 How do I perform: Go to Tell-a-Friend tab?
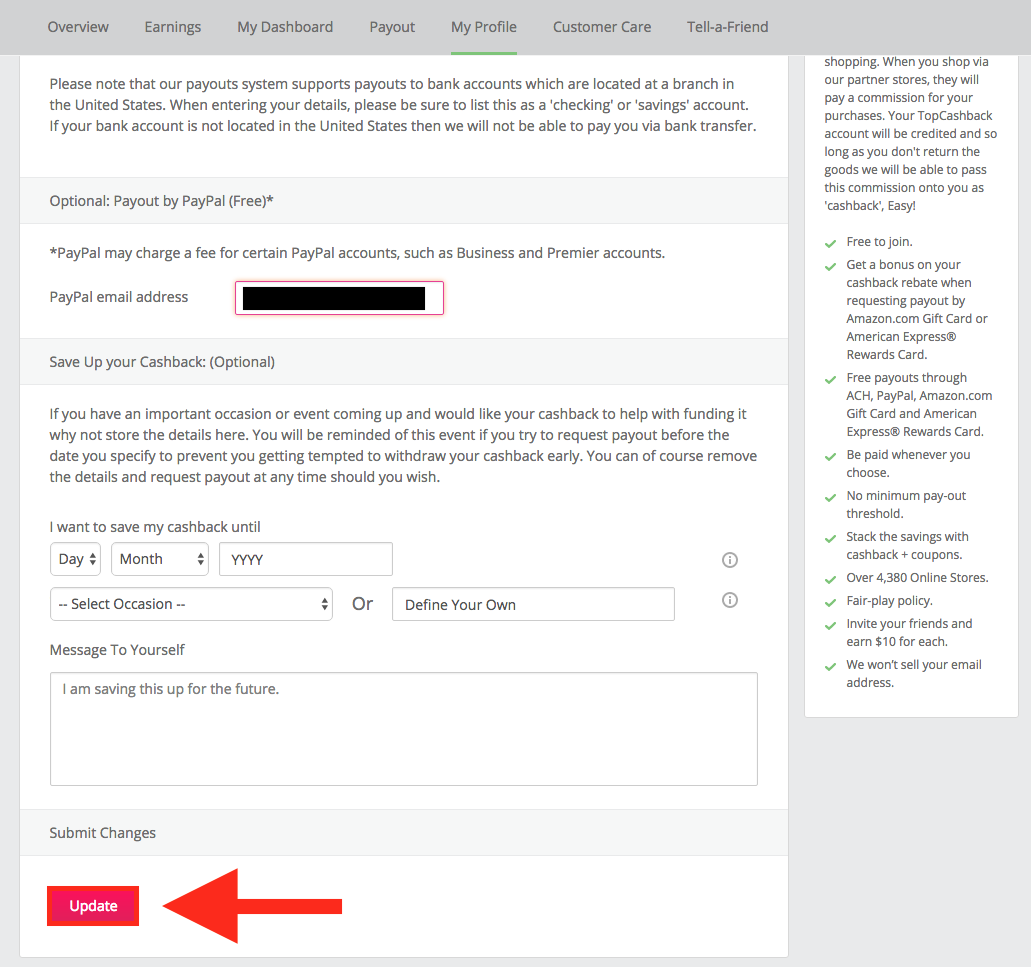tap(728, 27)
